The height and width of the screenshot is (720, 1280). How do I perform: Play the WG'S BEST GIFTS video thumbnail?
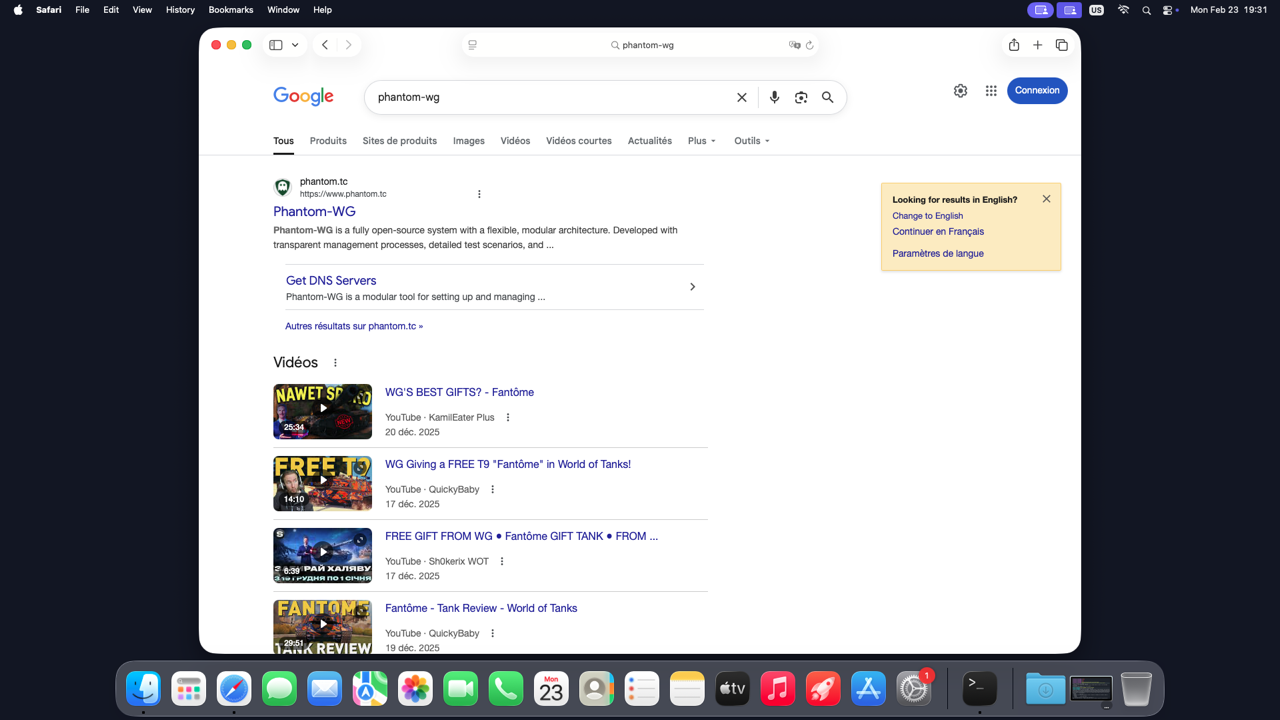click(x=322, y=411)
